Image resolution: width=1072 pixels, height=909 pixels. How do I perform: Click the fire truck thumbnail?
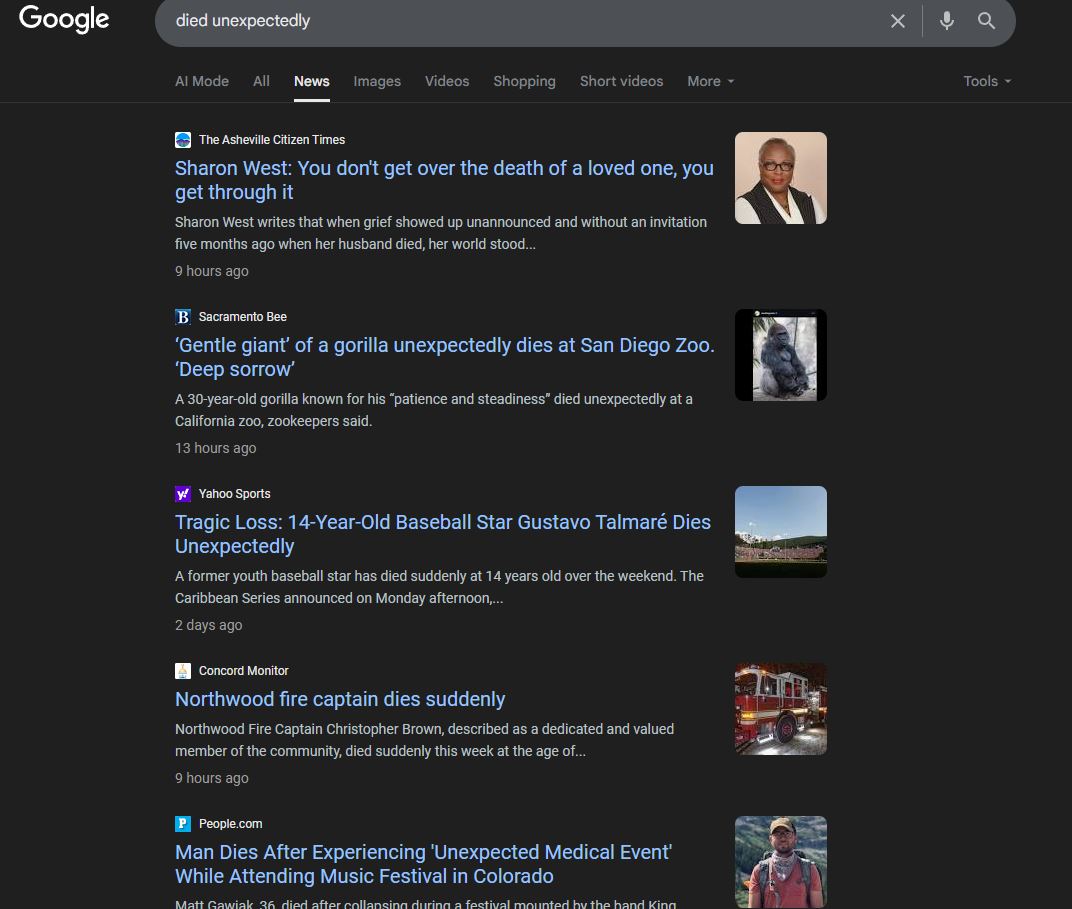781,709
